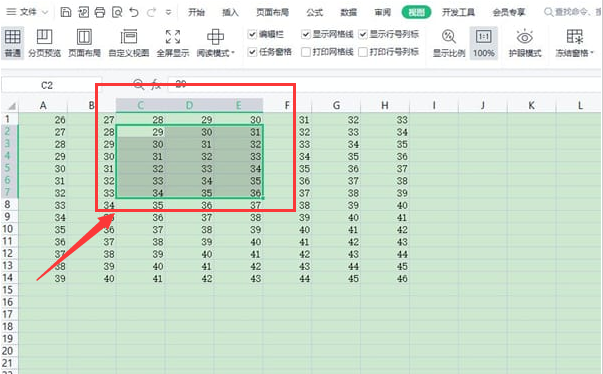Open 分页预览 page break preview
Viewport: 603px width, 374px height.
tap(44, 43)
